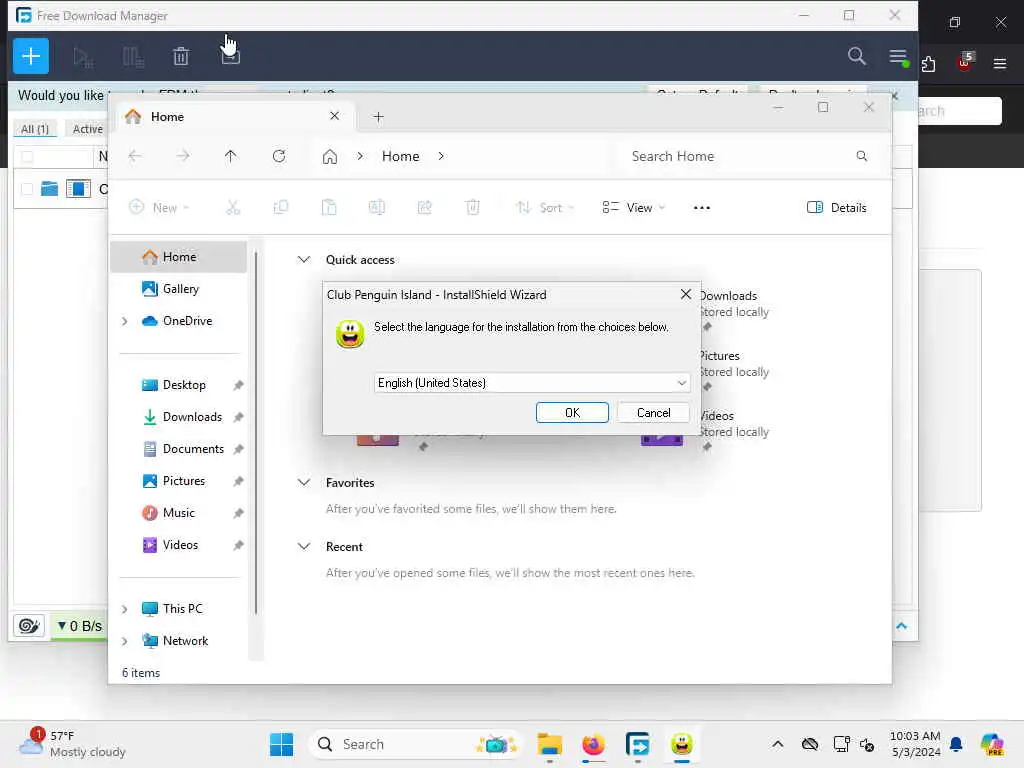Open File Explorer from the taskbar

pyautogui.click(x=549, y=744)
